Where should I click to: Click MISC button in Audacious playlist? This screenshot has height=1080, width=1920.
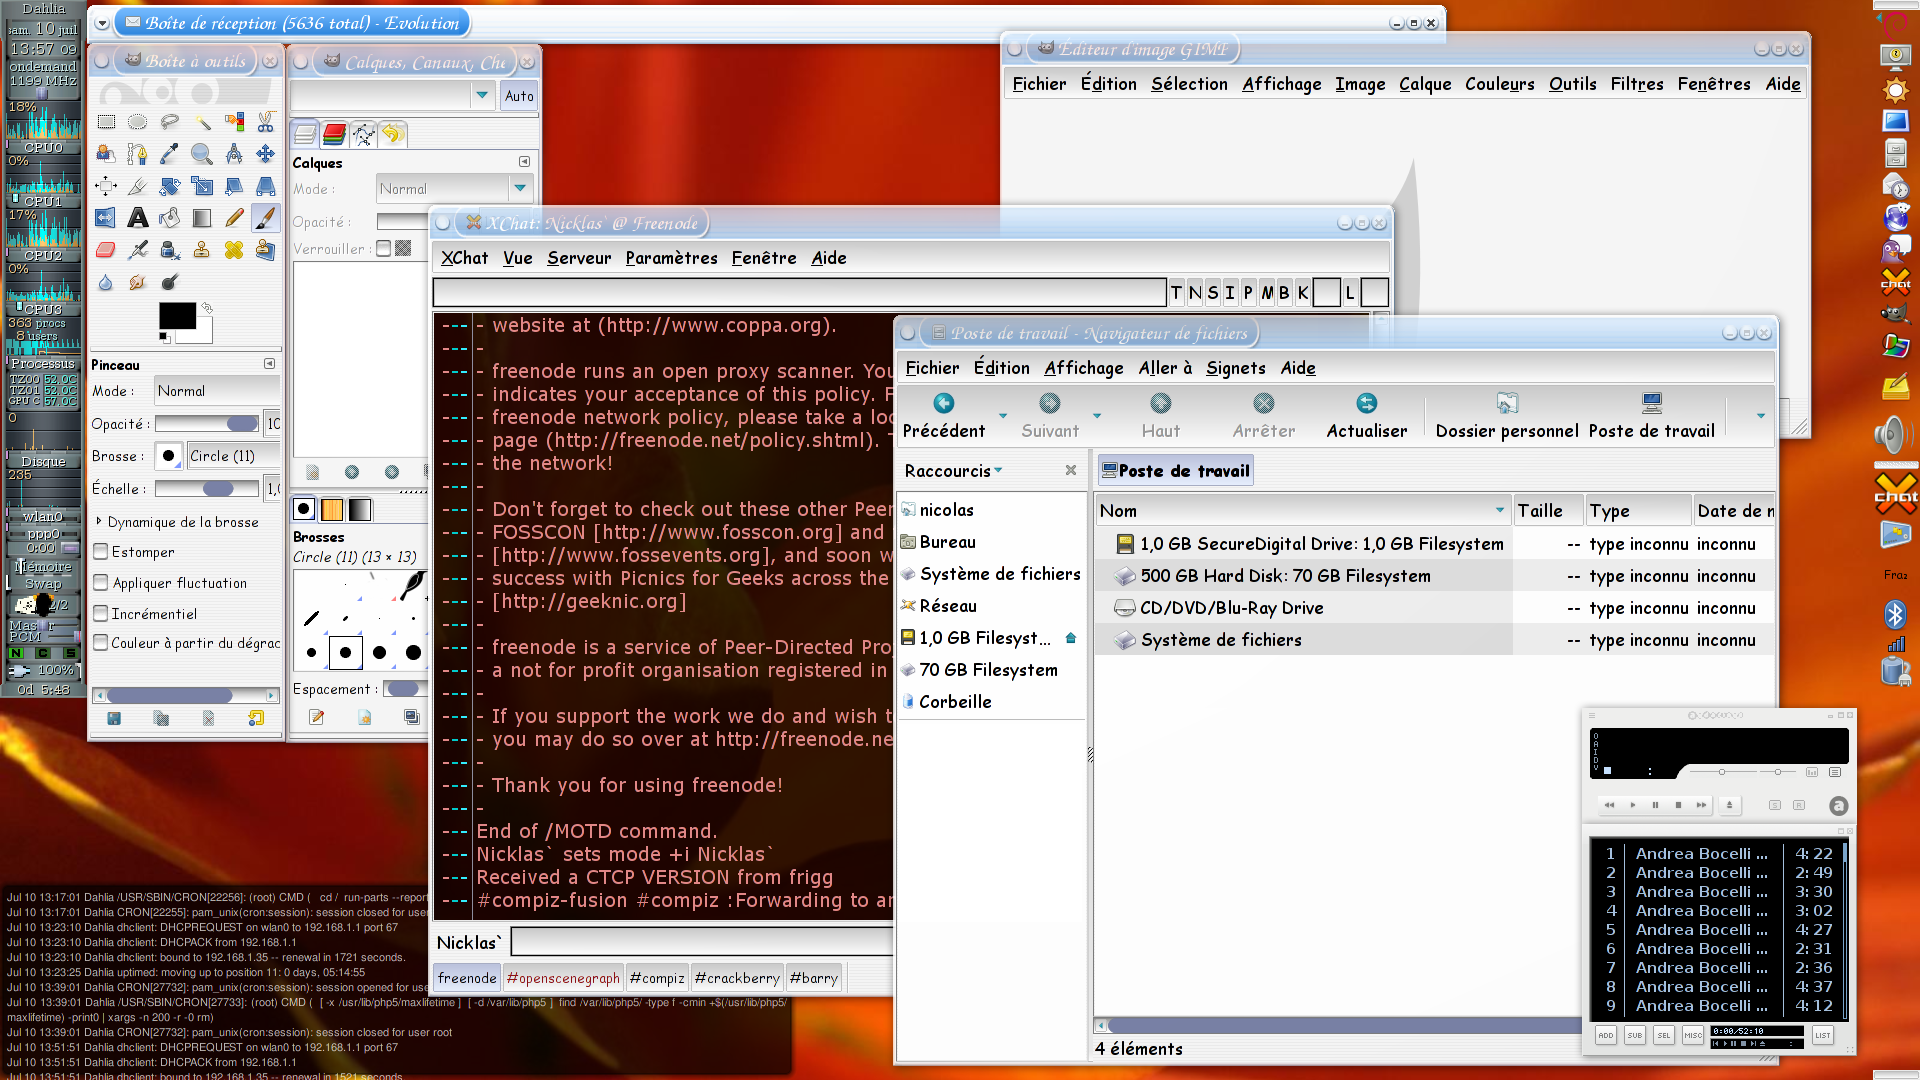coord(1692,1035)
